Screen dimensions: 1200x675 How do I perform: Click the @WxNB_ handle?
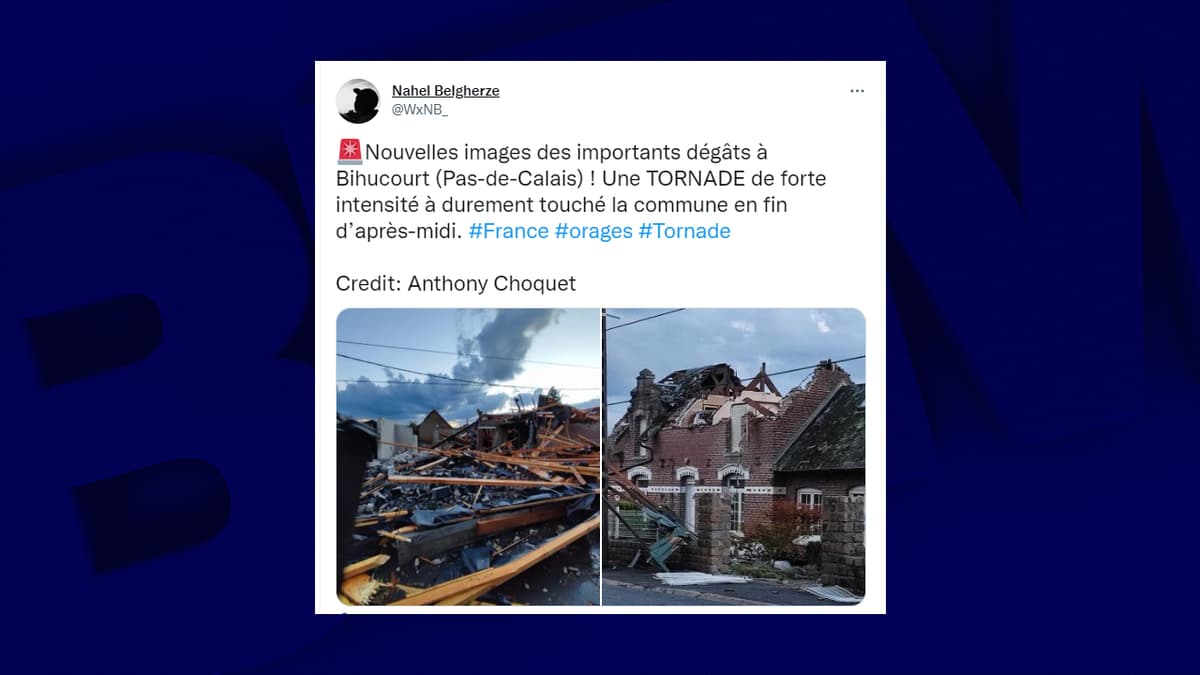(419, 109)
